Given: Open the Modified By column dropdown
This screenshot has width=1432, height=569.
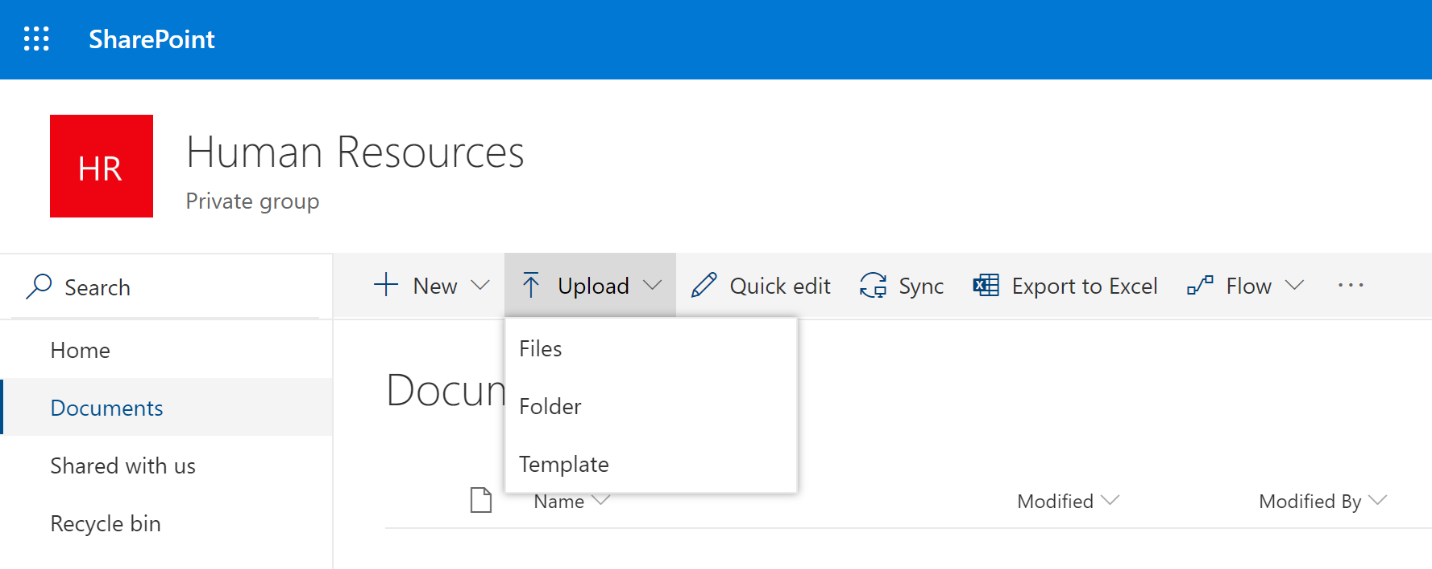Looking at the screenshot, I should pyautogui.click(x=1323, y=501).
